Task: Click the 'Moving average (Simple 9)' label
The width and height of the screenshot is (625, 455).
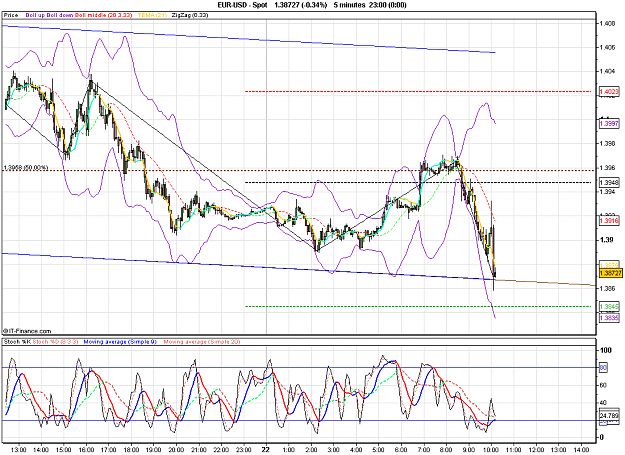Action: (x=120, y=342)
